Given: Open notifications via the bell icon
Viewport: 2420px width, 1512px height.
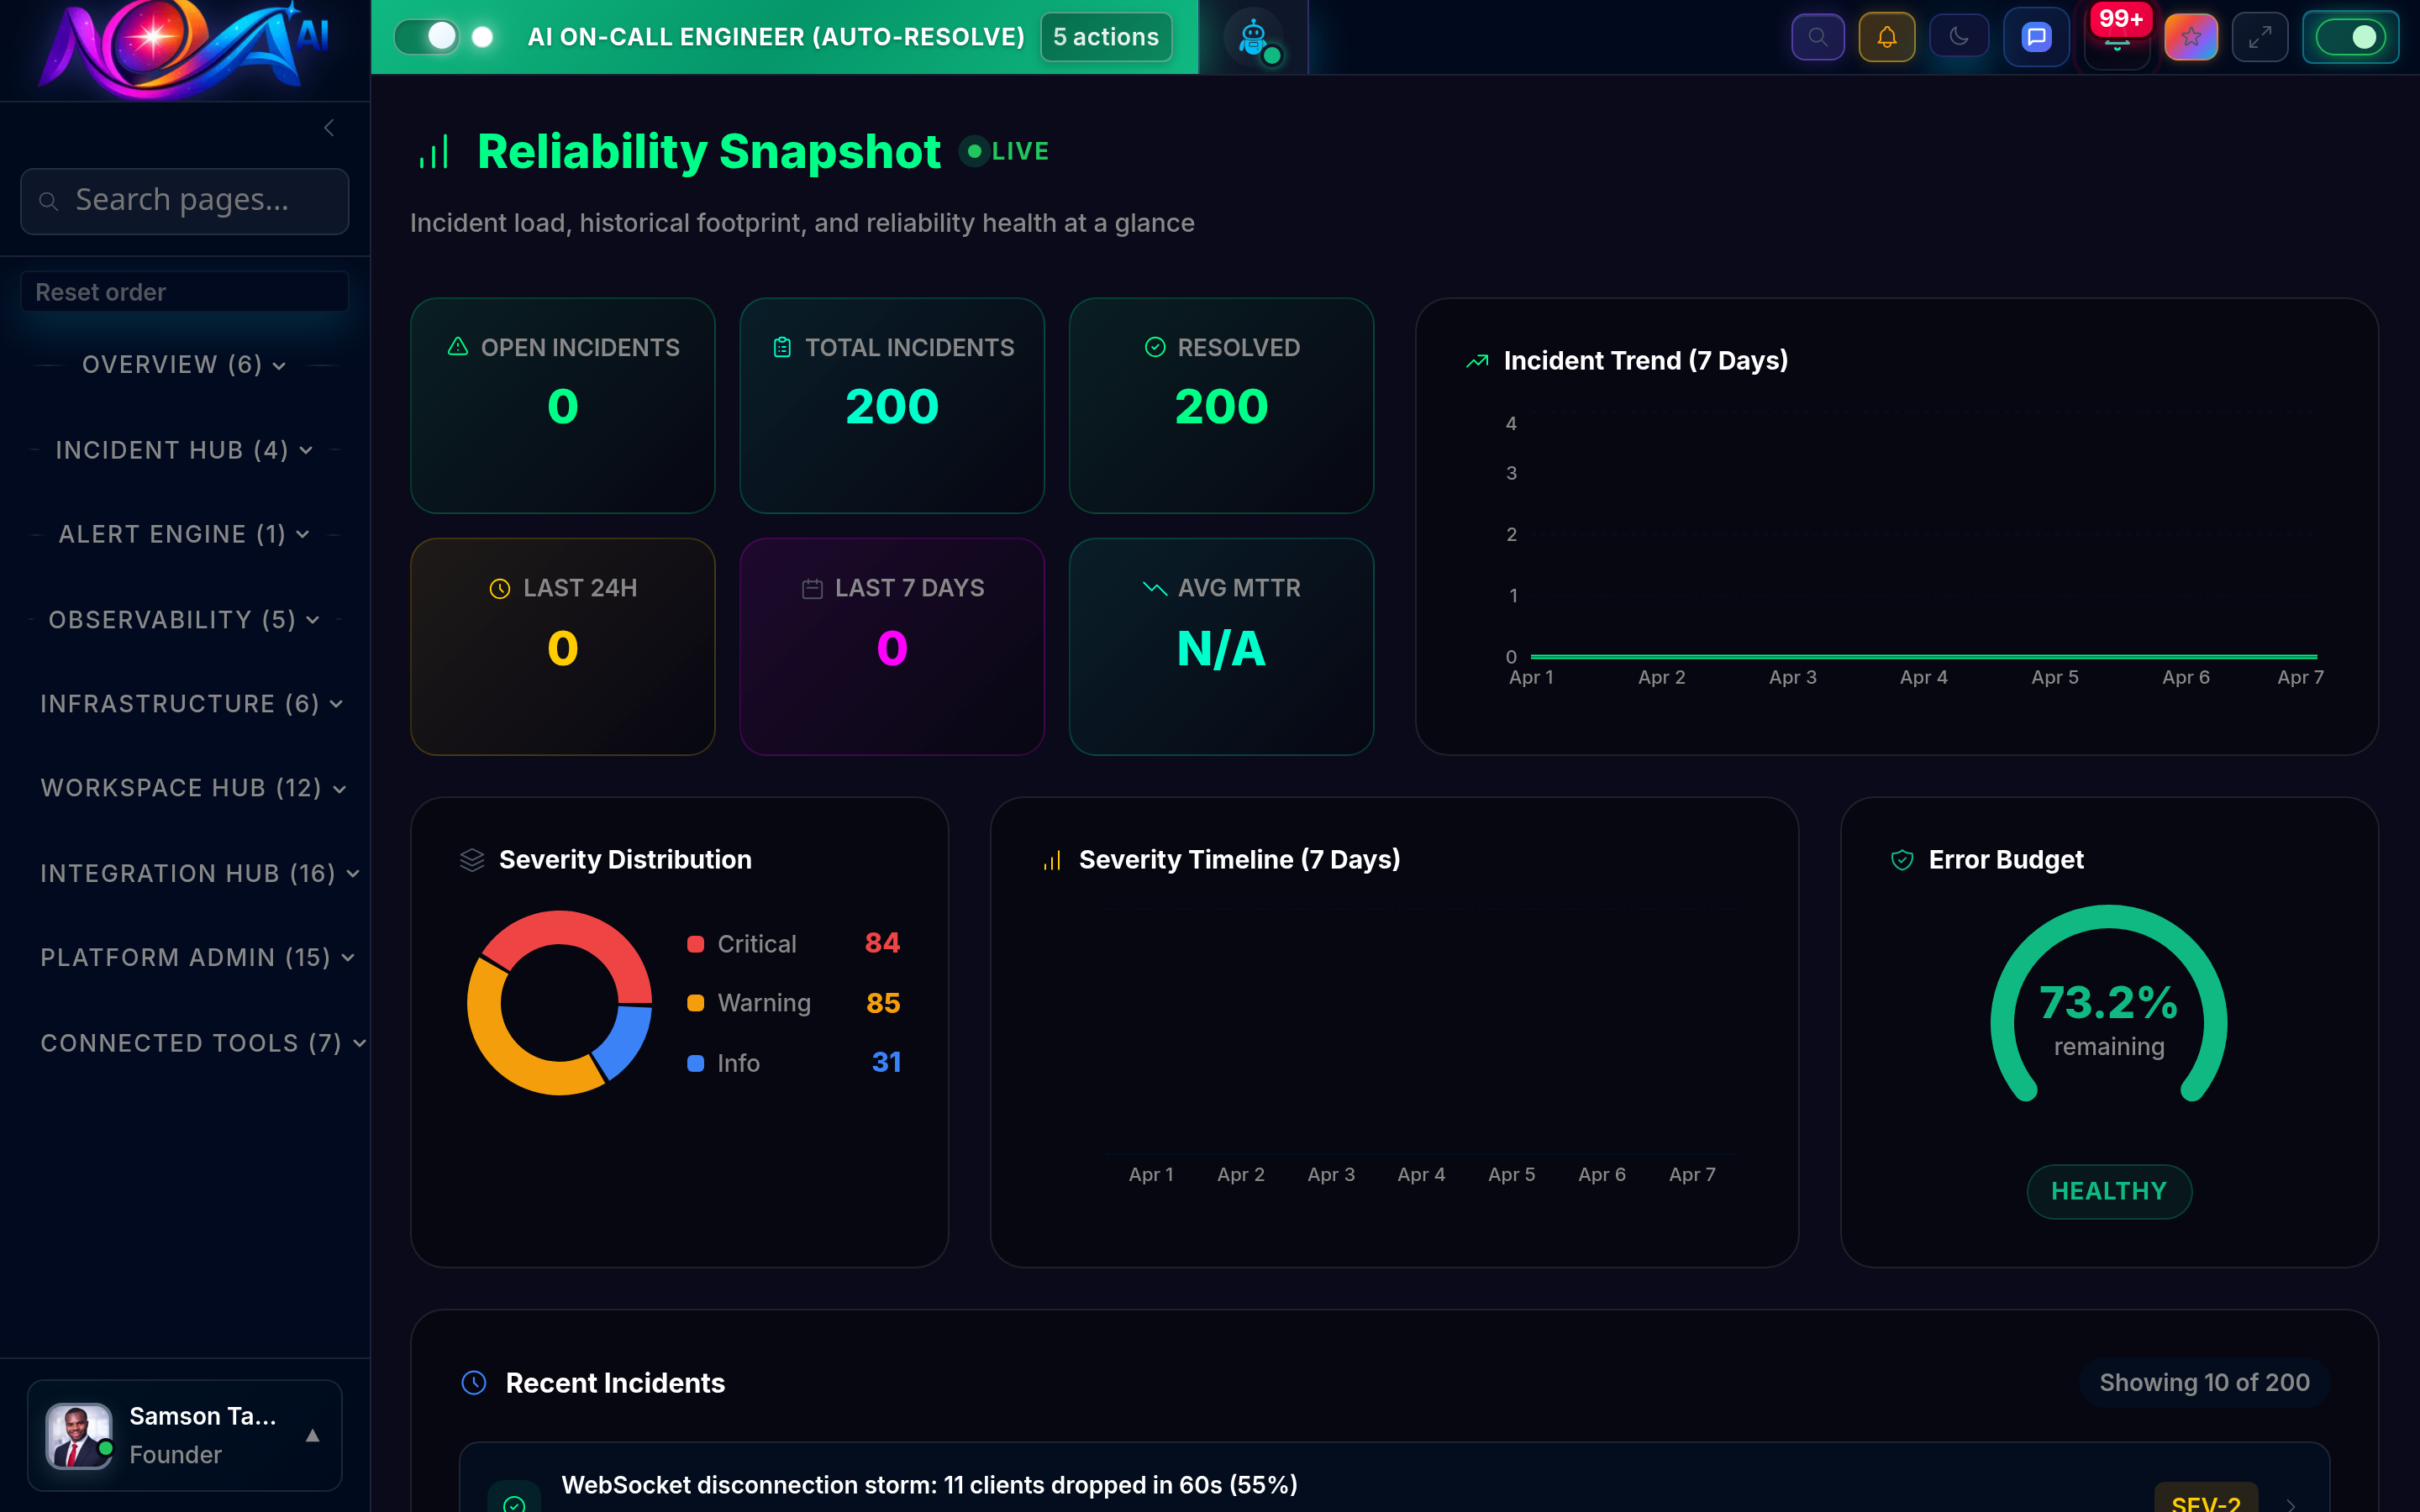Looking at the screenshot, I should tap(1888, 36).
